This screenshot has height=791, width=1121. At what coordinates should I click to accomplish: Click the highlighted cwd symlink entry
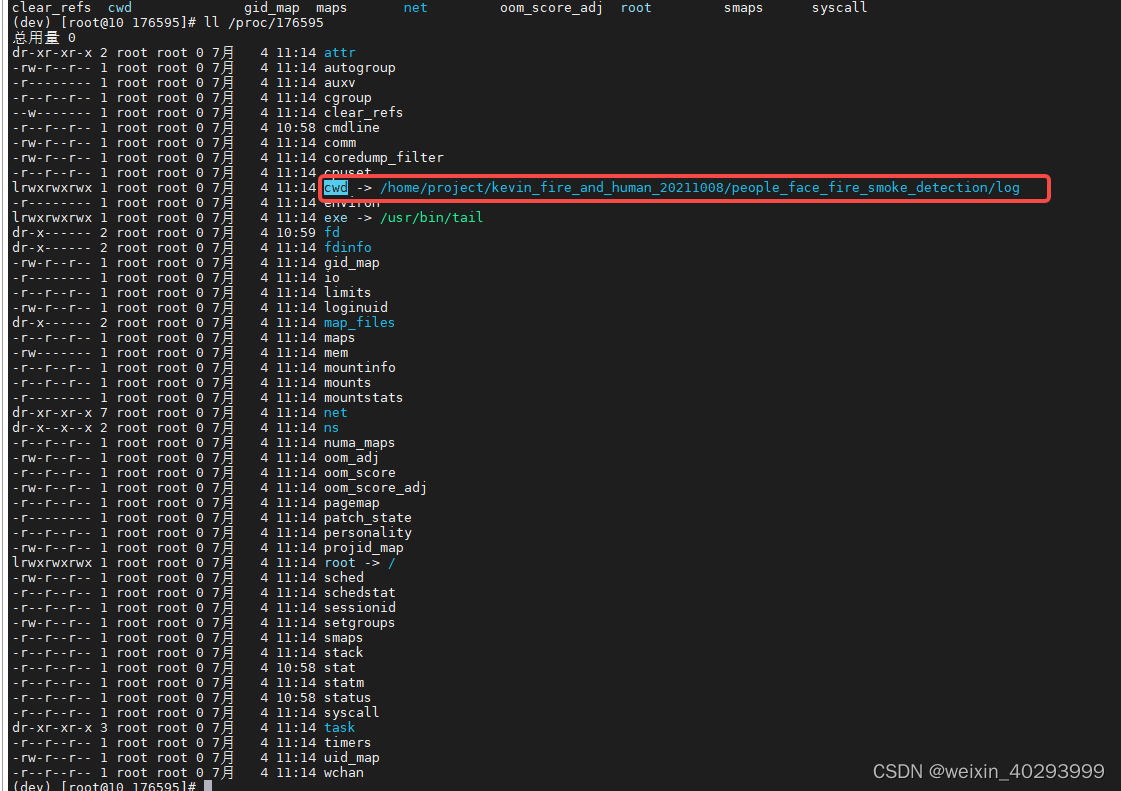(335, 187)
